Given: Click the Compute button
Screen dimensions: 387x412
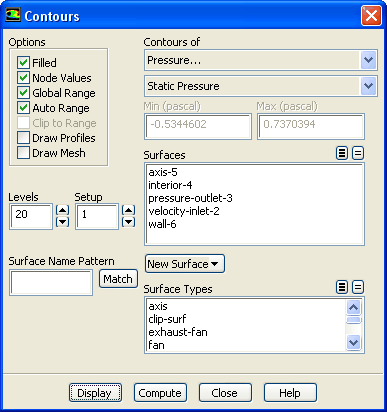Looking at the screenshot, I should click(160, 393).
